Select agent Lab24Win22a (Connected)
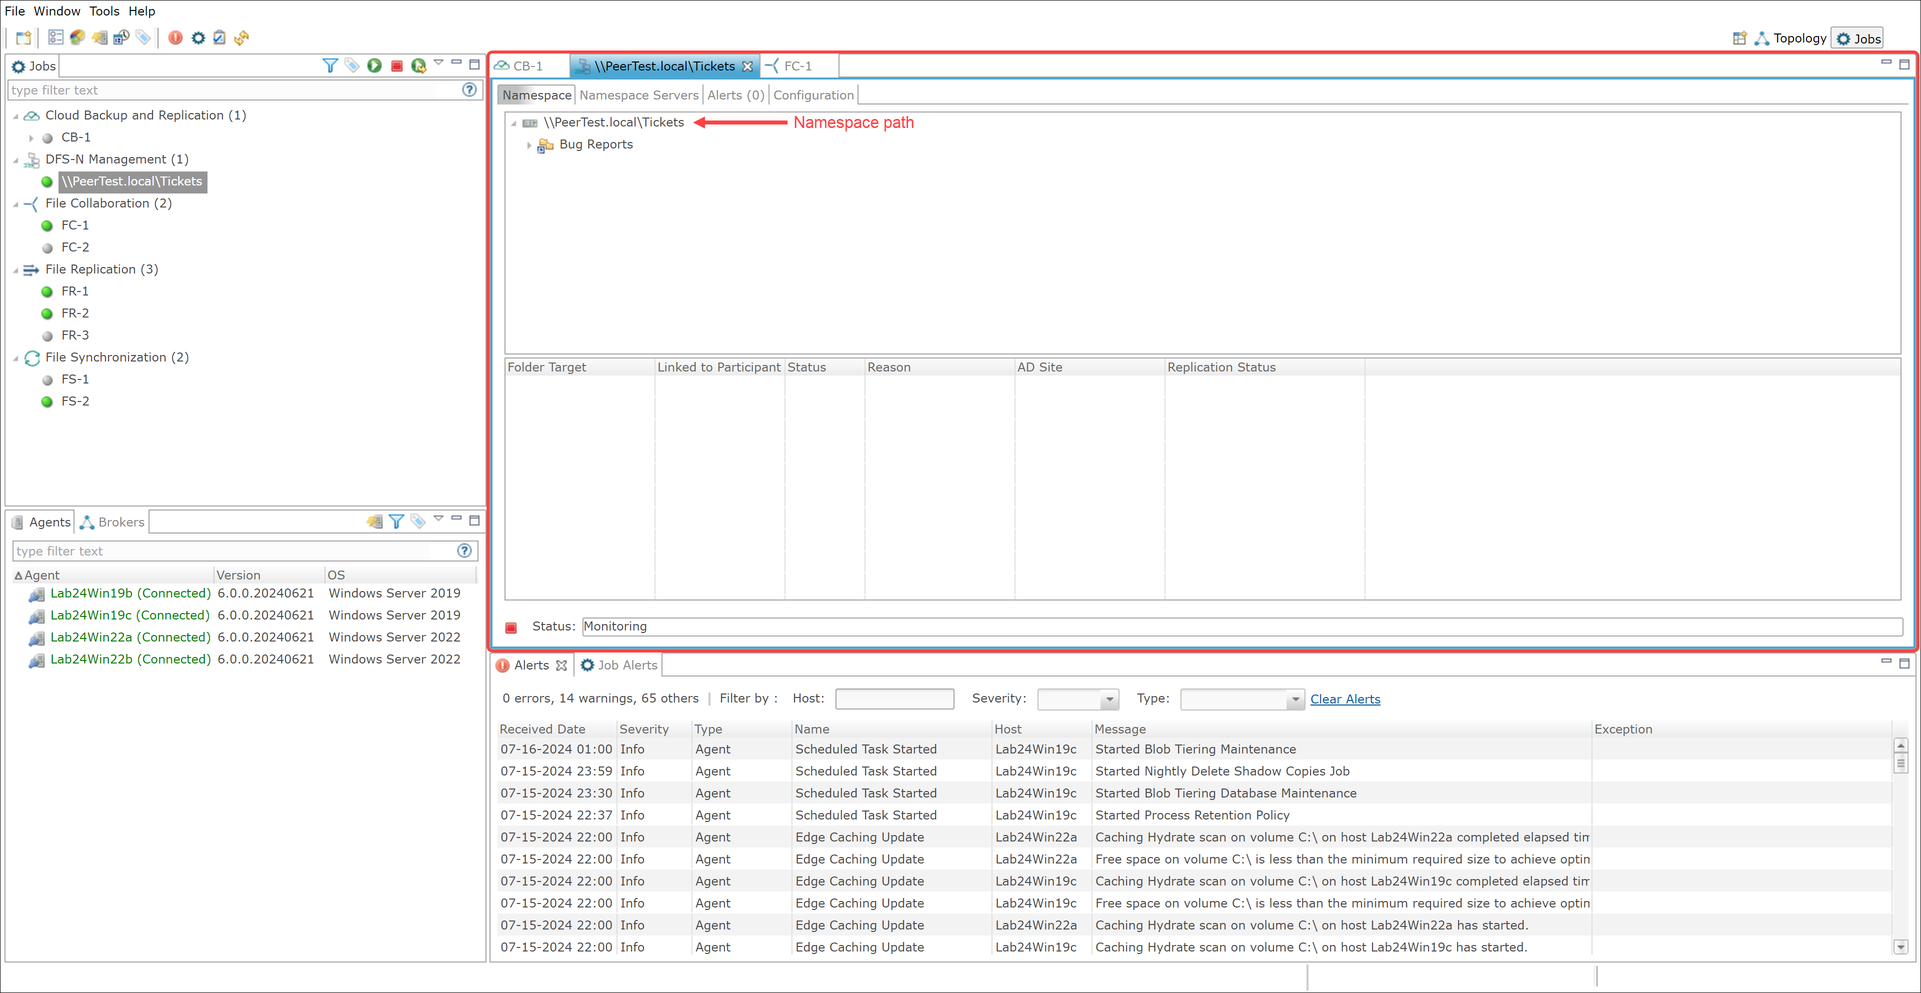Viewport: 1921px width, 993px height. click(x=130, y=637)
